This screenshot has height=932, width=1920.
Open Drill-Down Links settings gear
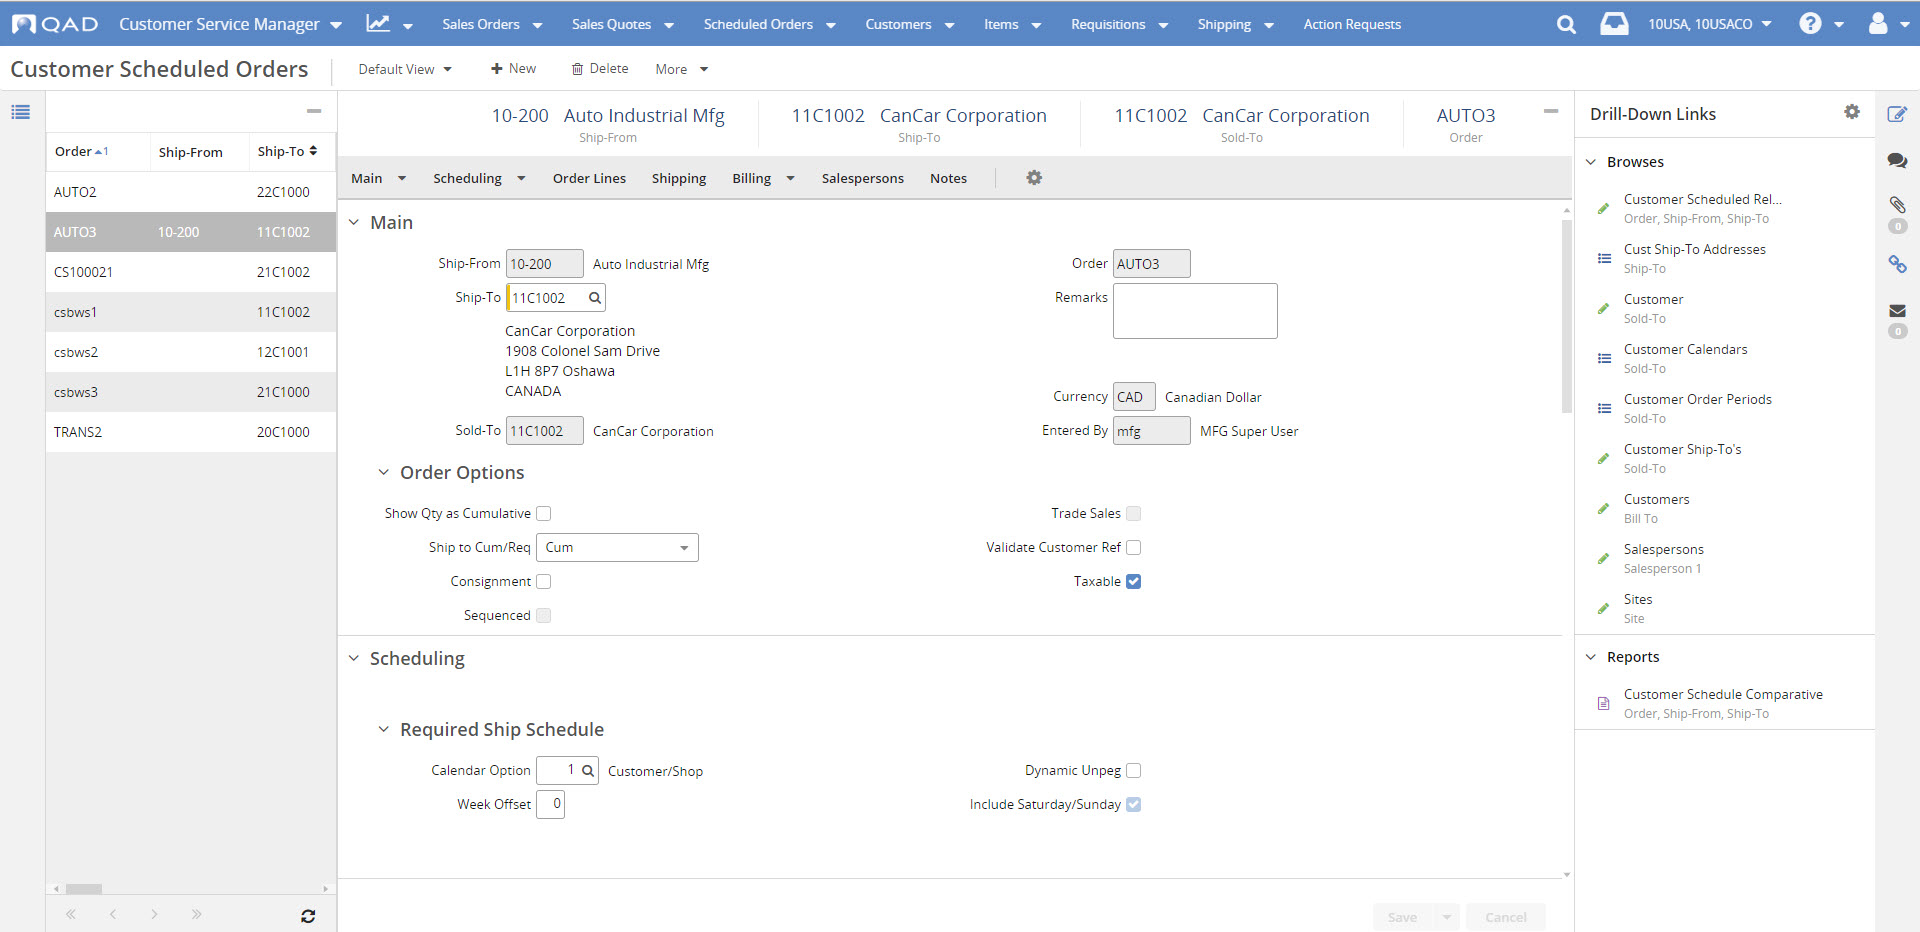pos(1852,112)
